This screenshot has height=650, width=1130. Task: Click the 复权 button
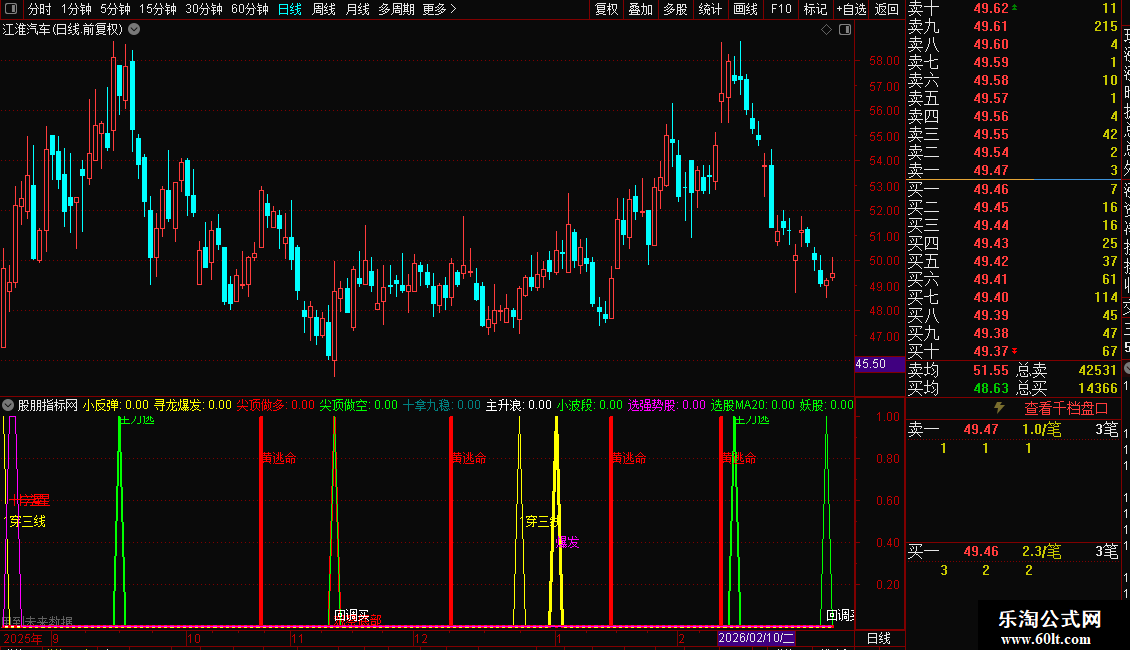[x=607, y=9]
